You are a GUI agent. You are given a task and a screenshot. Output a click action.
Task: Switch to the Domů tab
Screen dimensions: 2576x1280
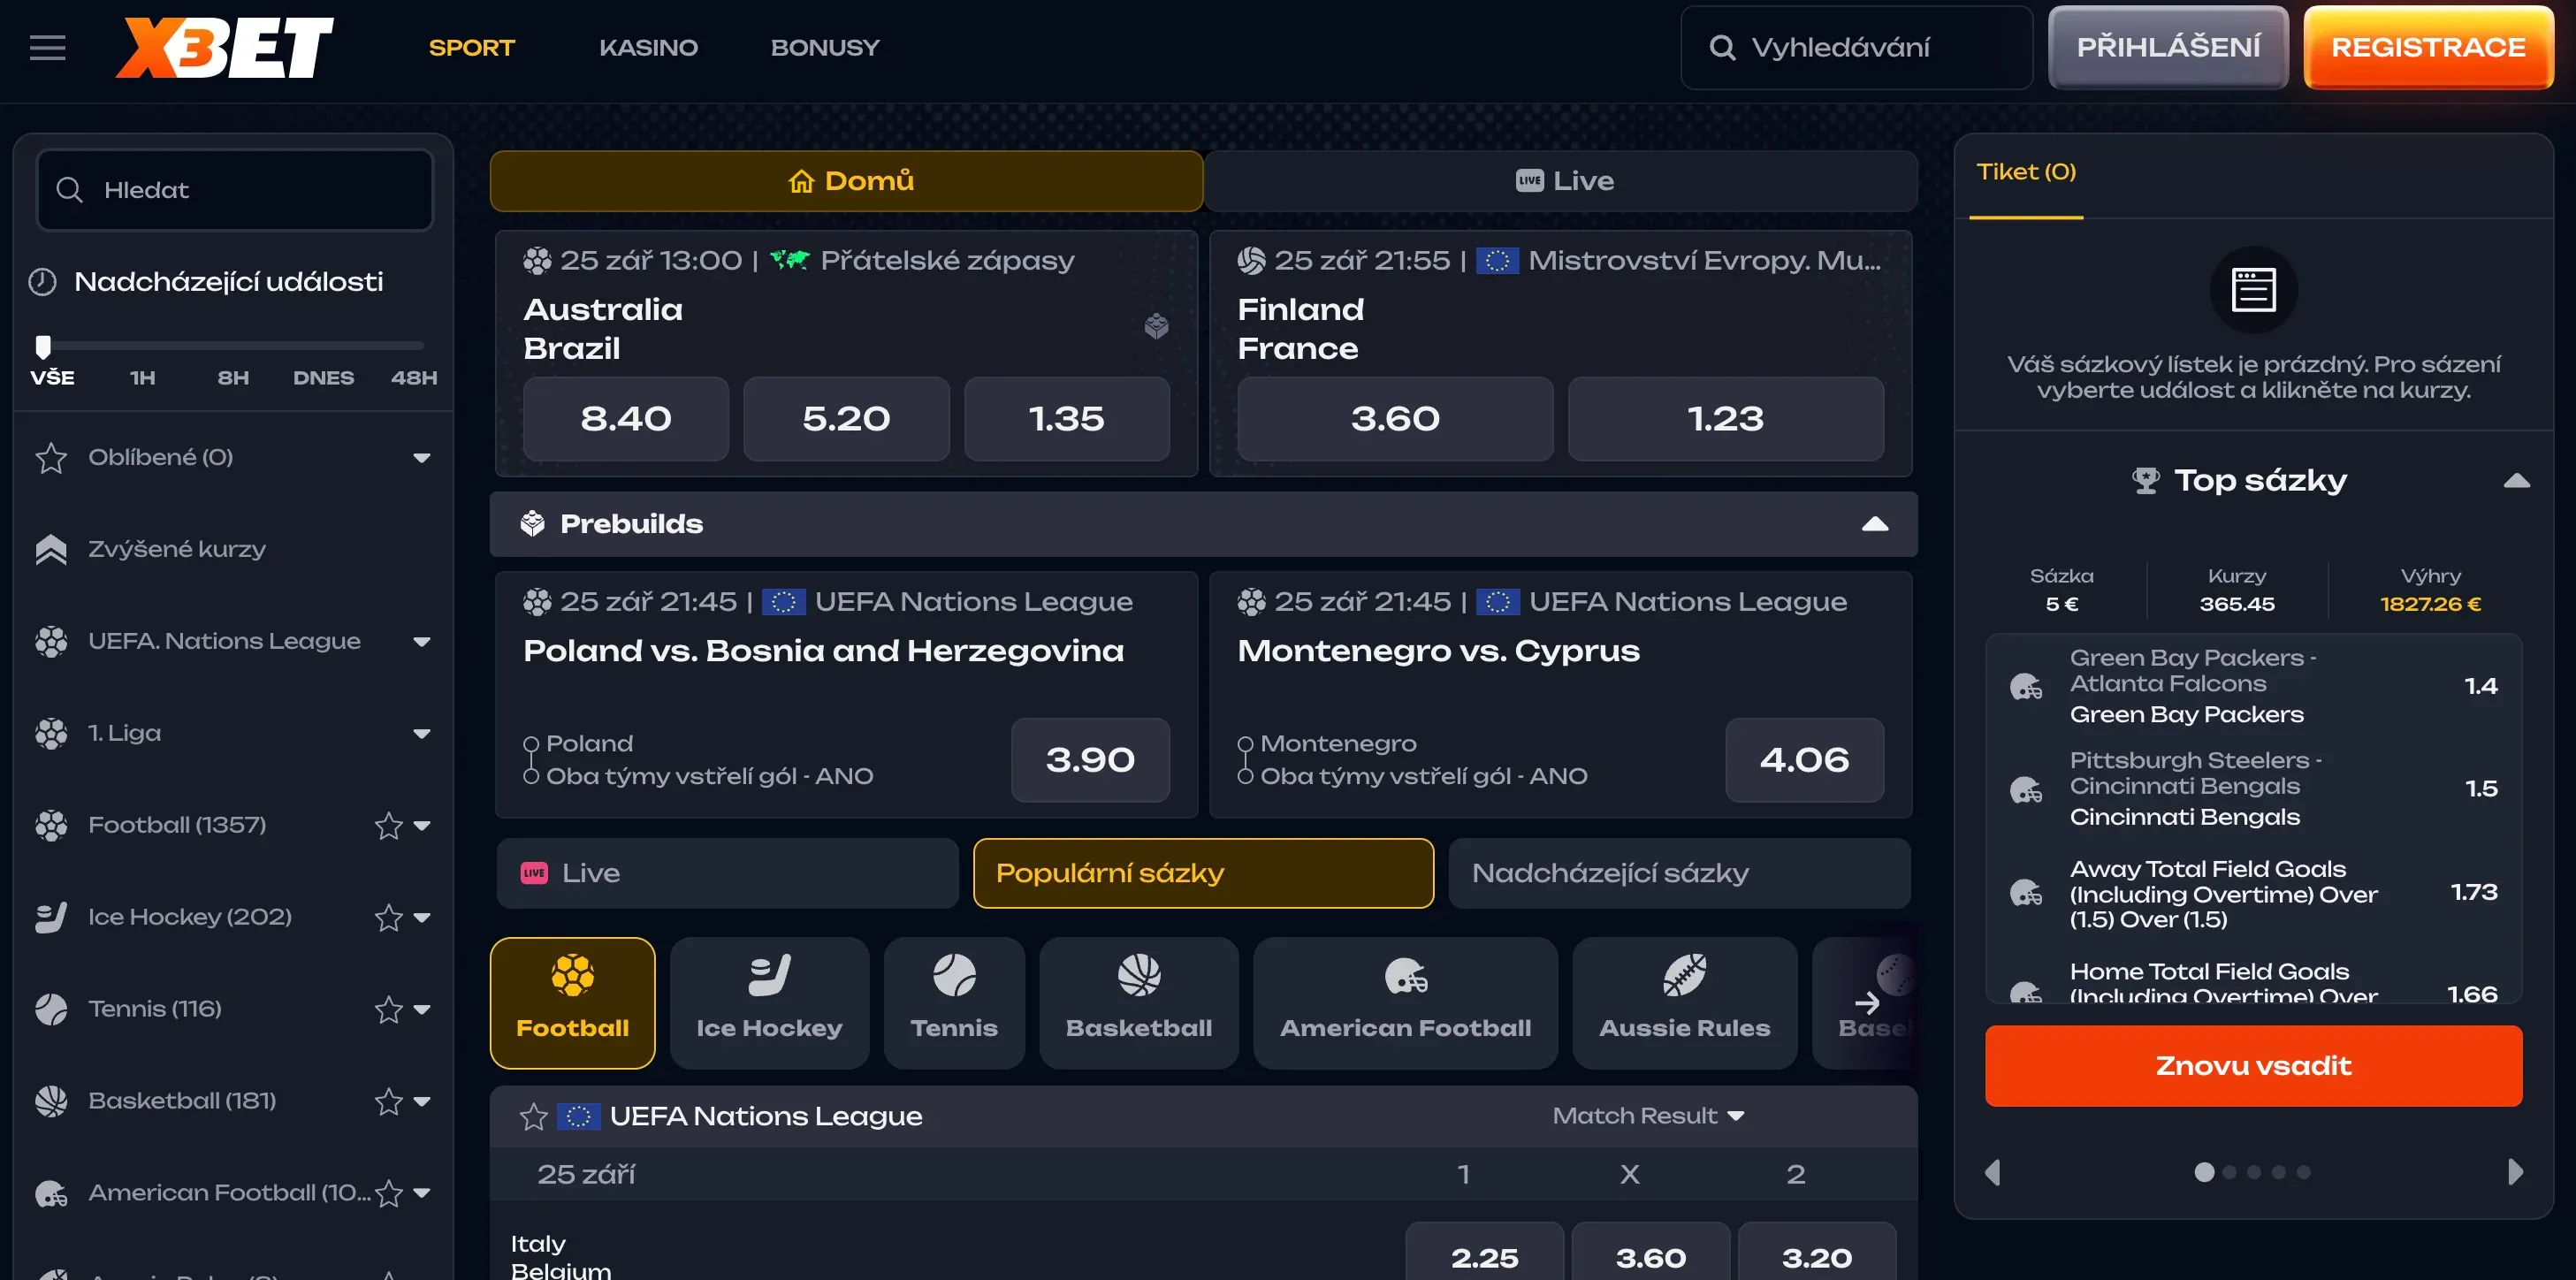pos(846,181)
